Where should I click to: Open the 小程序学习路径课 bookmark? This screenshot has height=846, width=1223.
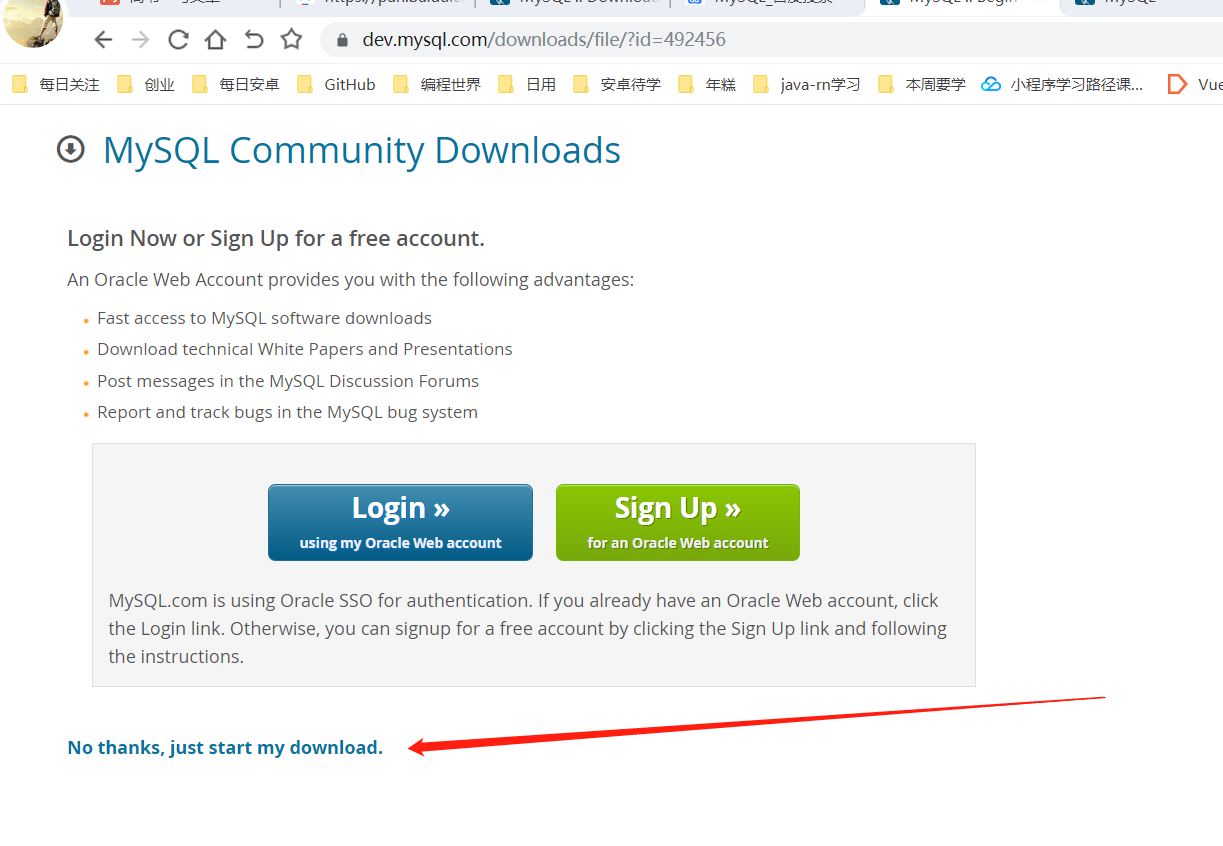pos(1062,85)
